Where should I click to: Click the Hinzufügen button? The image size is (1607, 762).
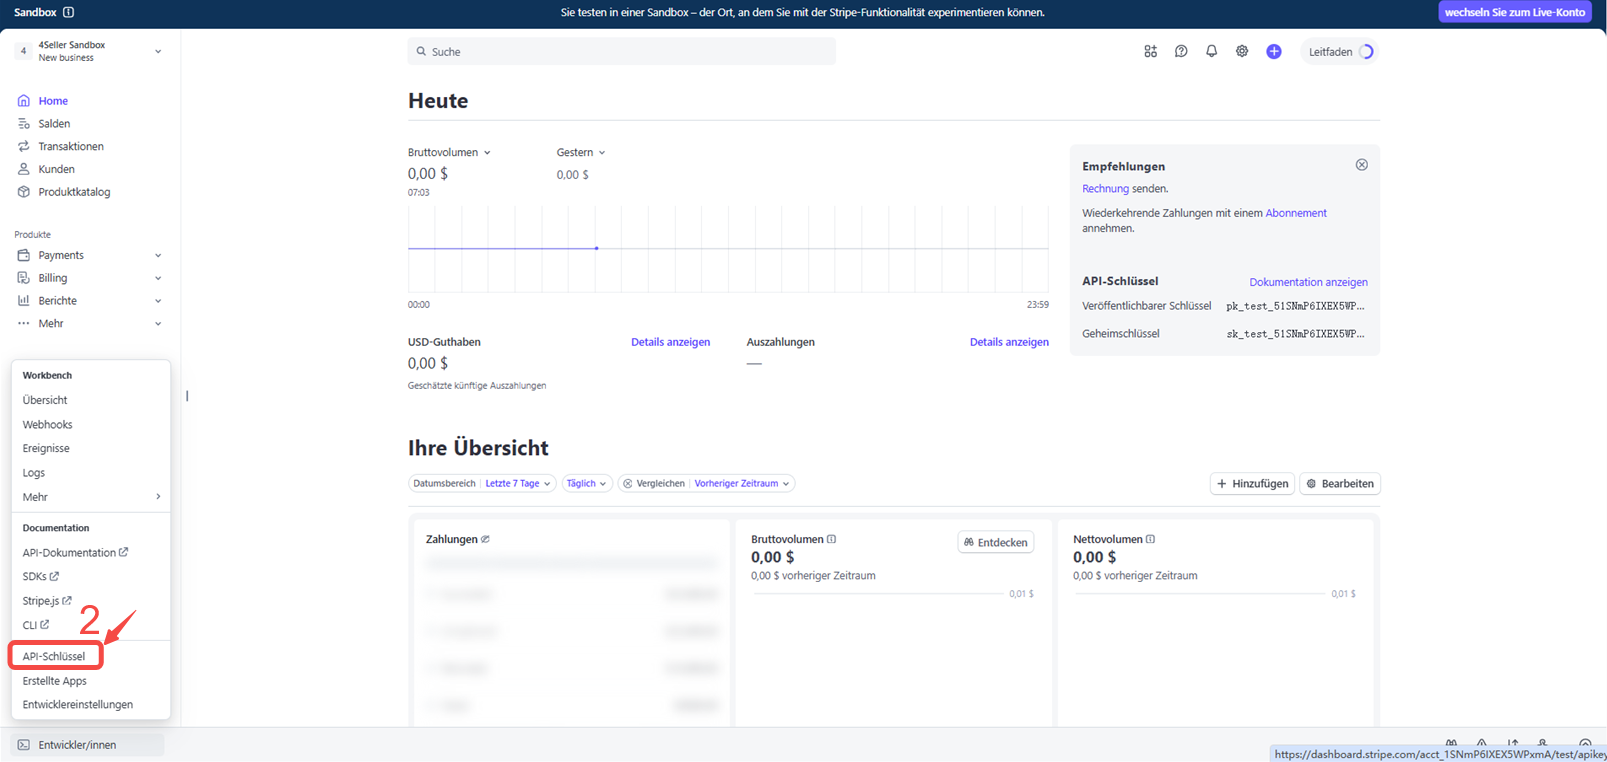coord(1252,483)
